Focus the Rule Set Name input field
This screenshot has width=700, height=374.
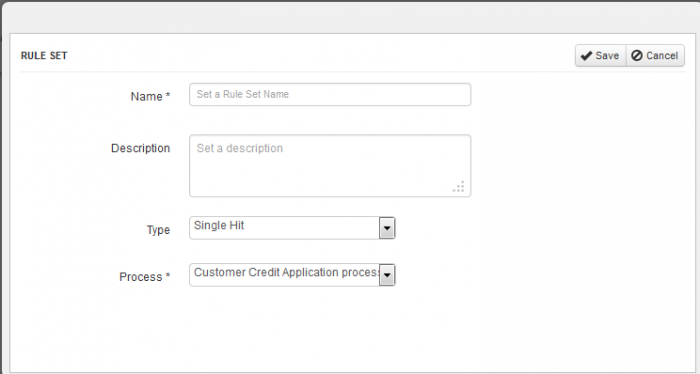tap(330, 94)
